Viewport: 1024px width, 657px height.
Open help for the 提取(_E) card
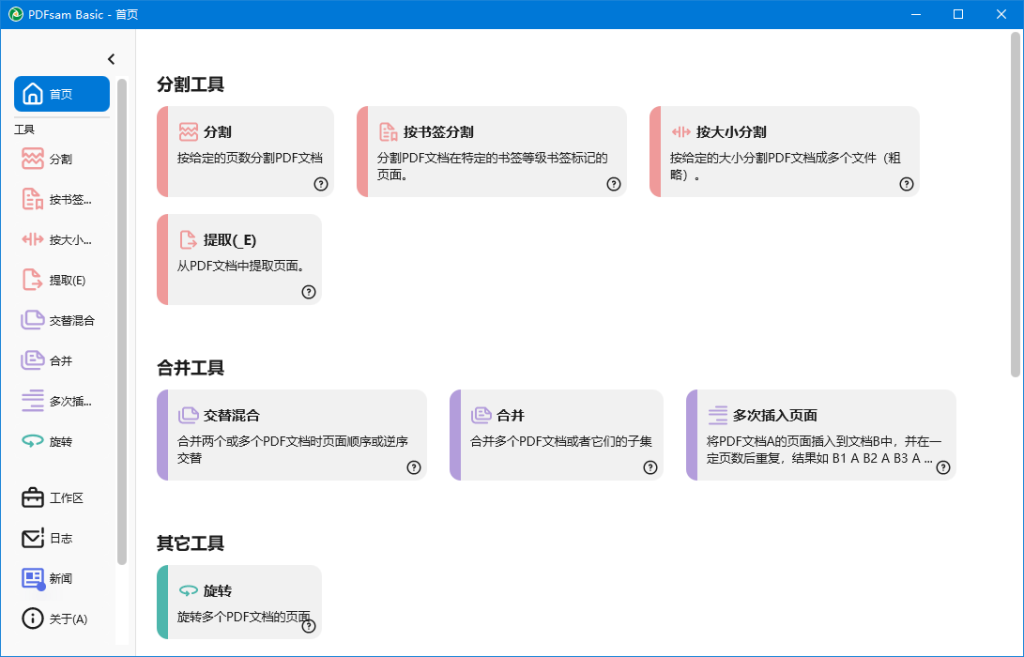309,292
